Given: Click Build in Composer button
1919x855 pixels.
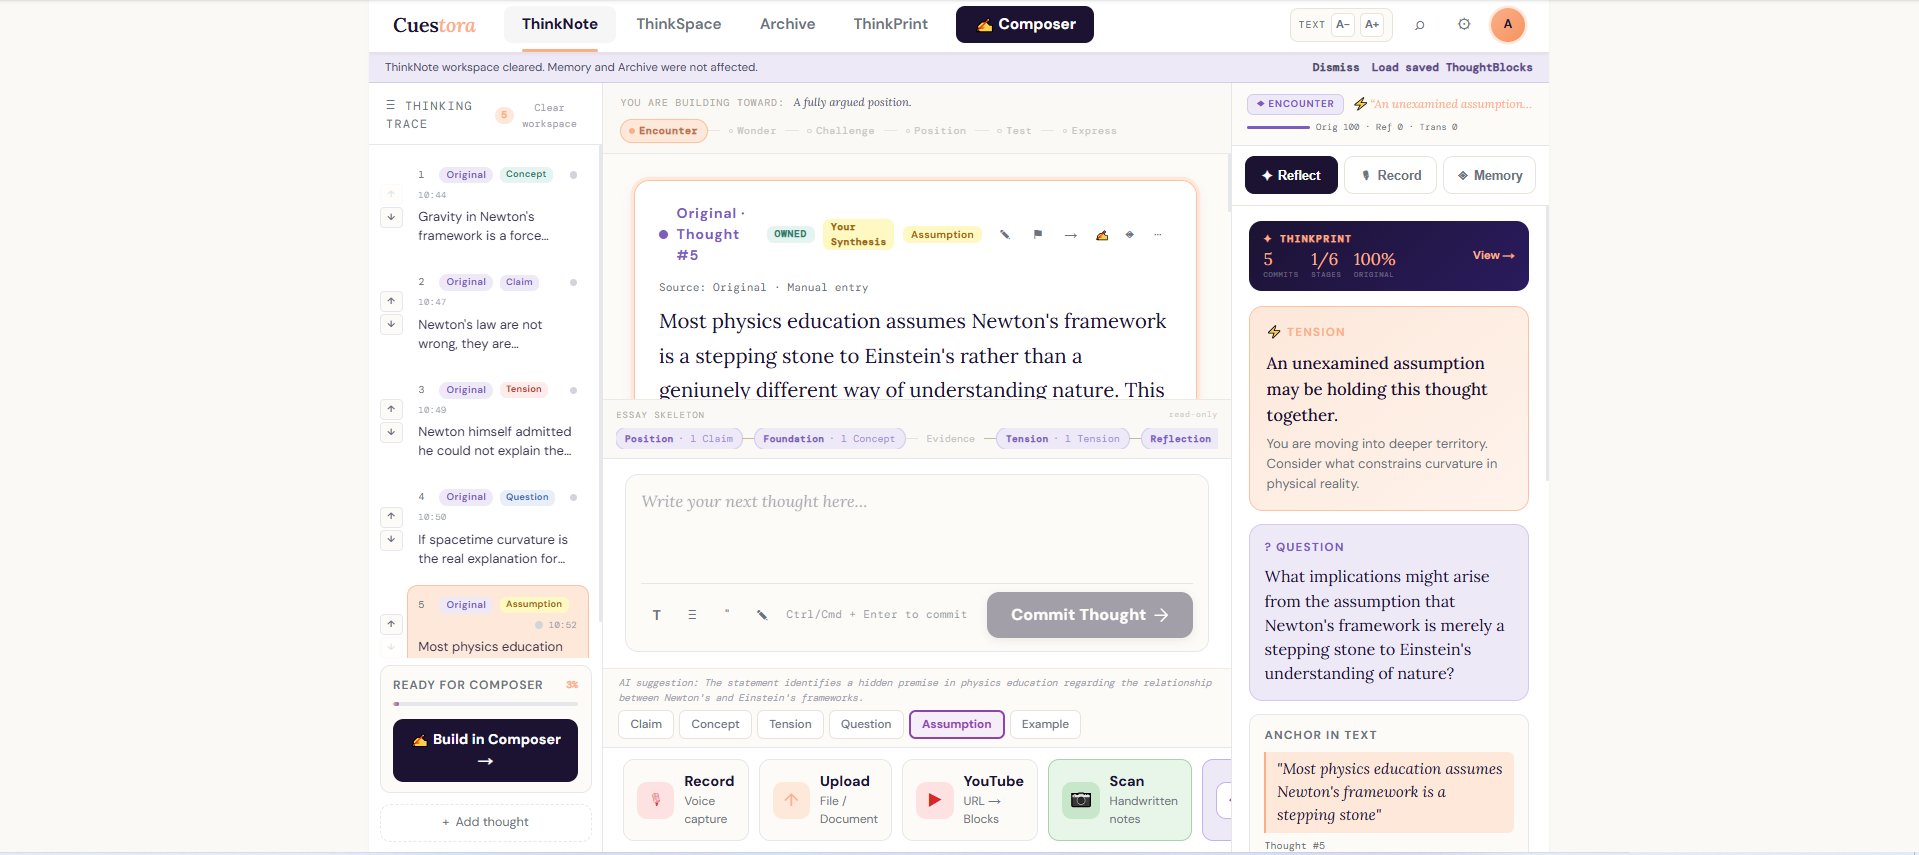Looking at the screenshot, I should point(485,750).
